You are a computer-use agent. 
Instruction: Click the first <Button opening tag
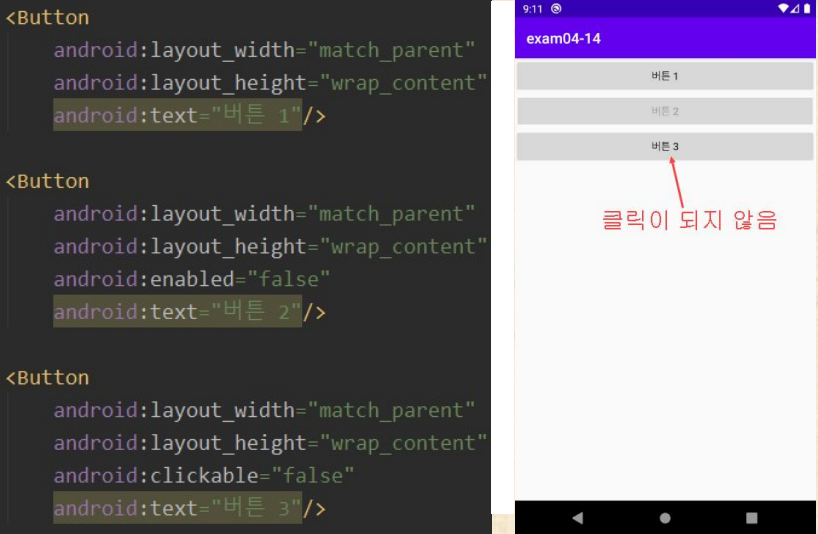(47, 18)
